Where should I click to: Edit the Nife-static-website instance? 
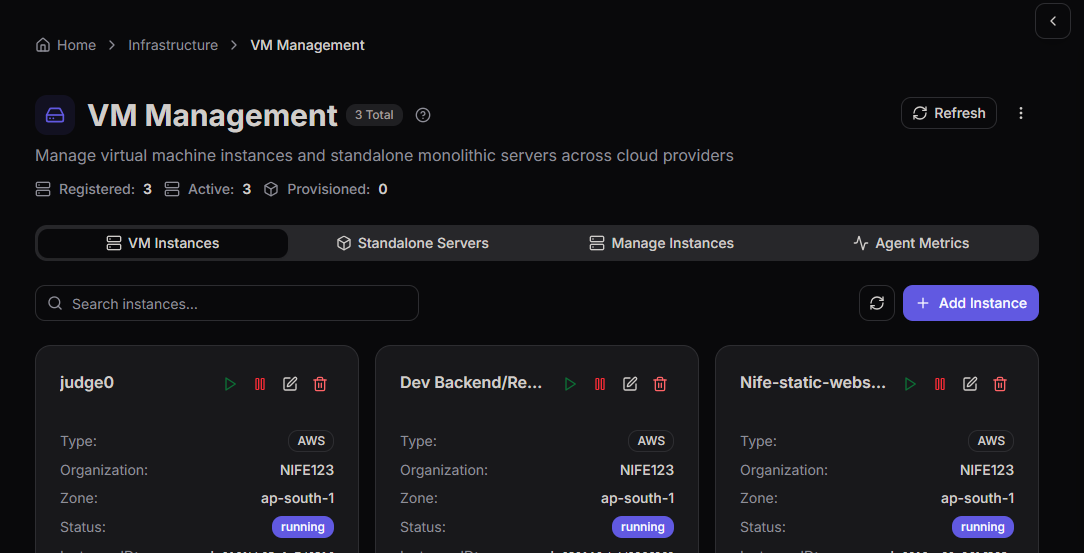(x=970, y=384)
